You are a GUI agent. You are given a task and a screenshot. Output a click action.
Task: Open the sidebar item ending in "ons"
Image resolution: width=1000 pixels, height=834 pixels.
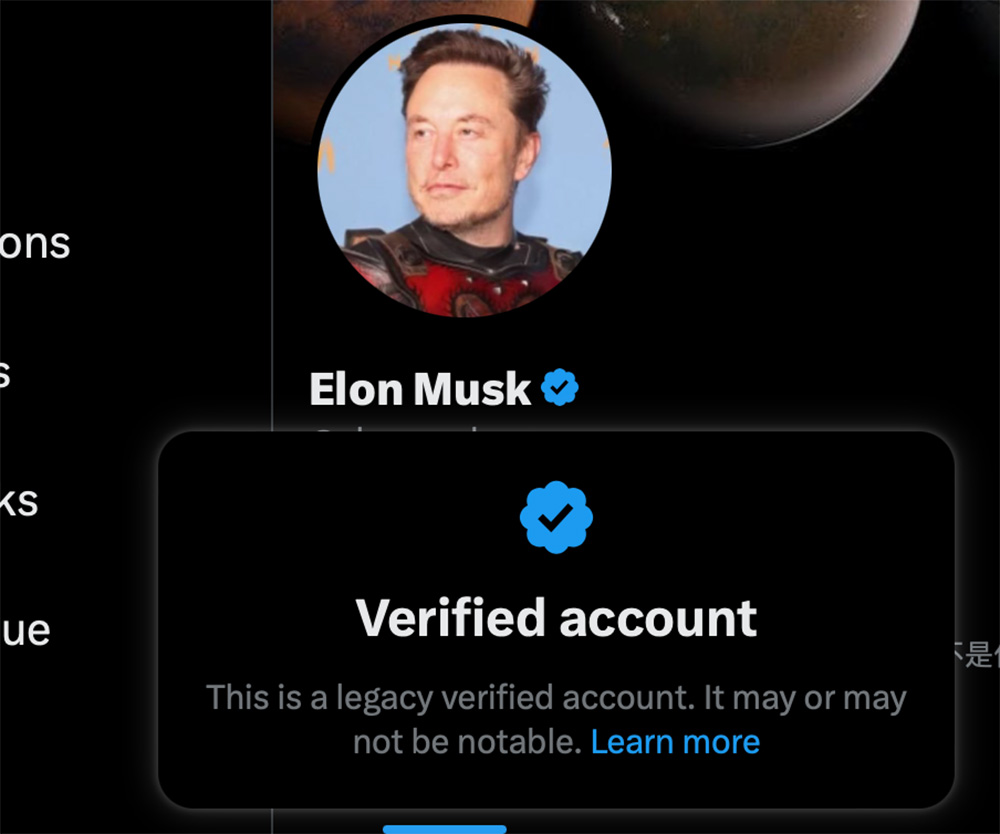click(35, 243)
